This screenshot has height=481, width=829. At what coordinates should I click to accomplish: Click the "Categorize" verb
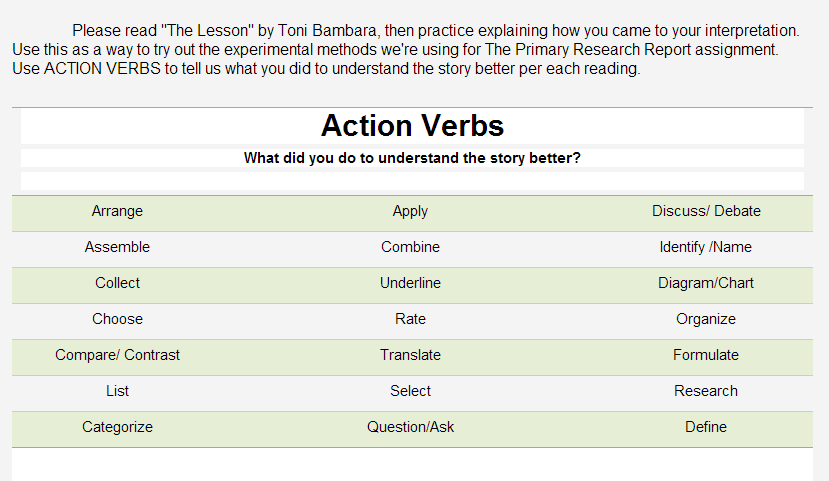[117, 427]
